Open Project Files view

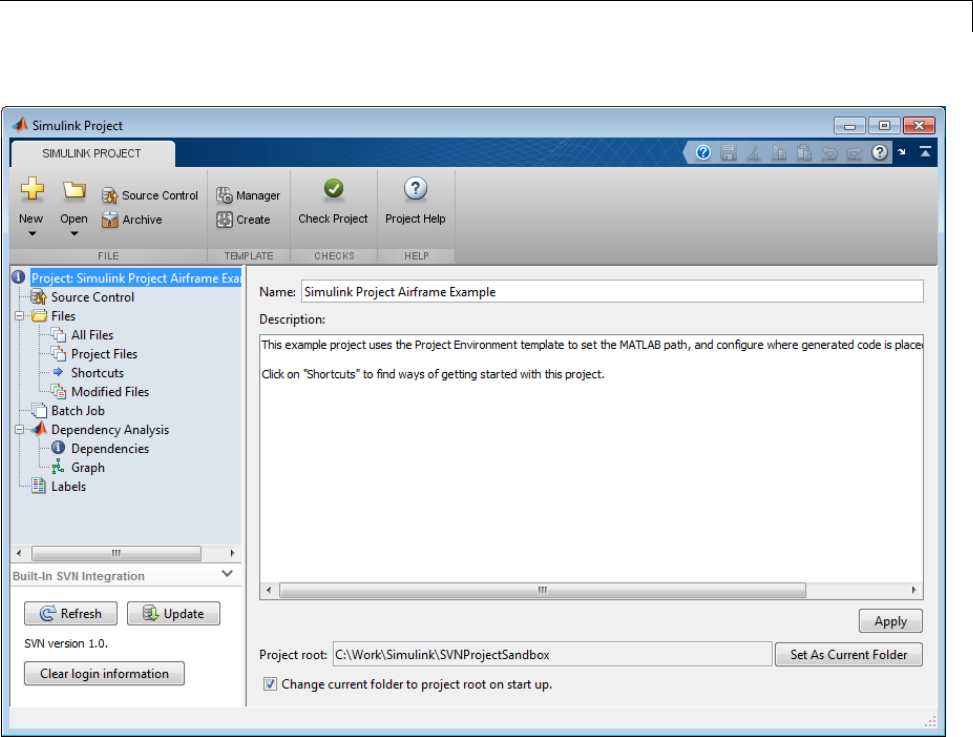click(x=104, y=354)
